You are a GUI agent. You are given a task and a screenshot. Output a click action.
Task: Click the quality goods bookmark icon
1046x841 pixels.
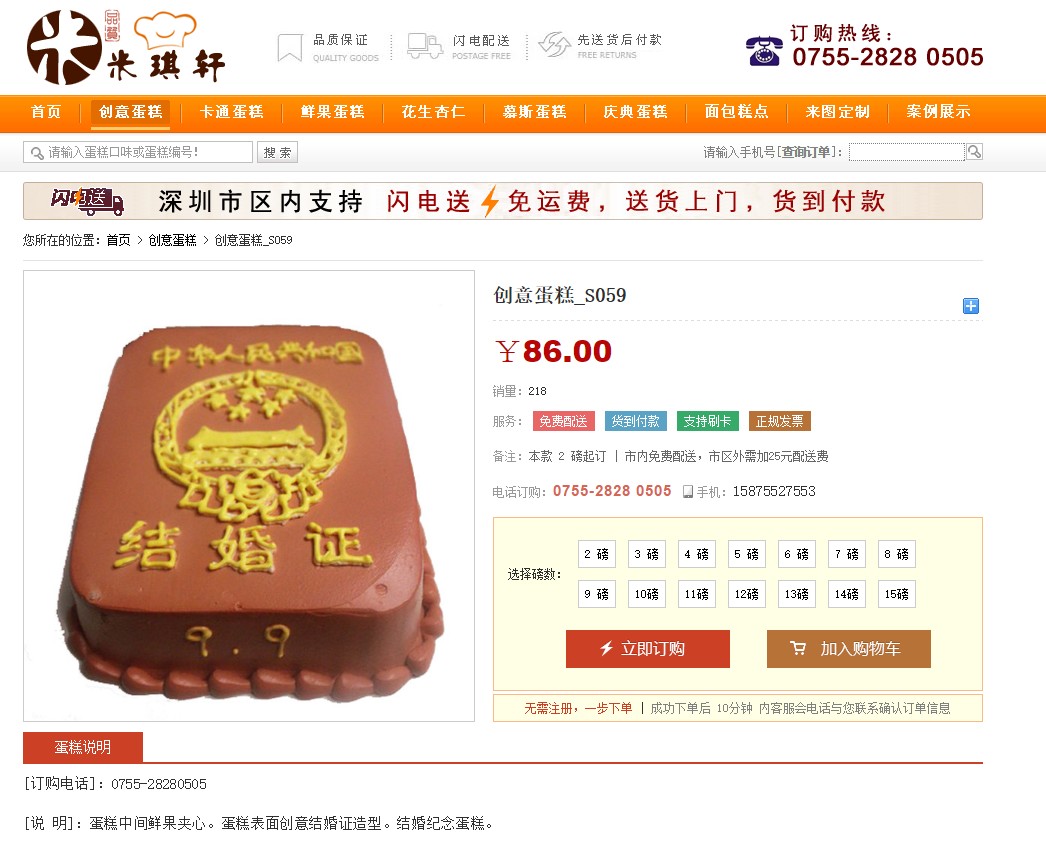point(290,48)
